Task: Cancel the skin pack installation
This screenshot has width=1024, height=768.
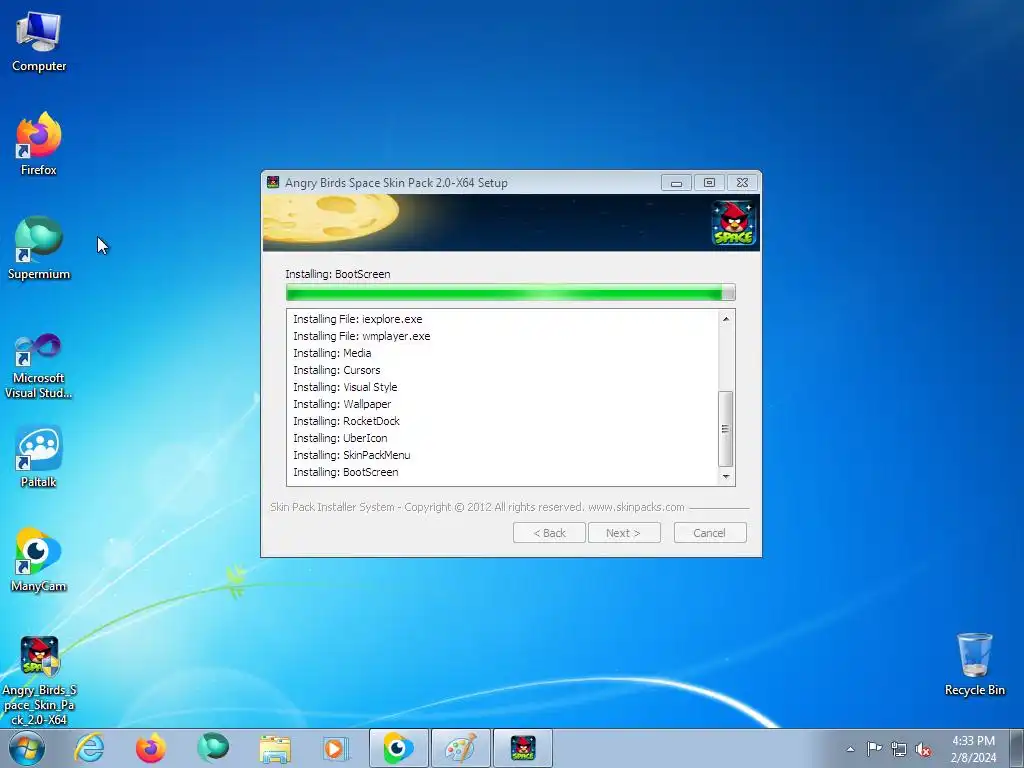Action: [710, 533]
